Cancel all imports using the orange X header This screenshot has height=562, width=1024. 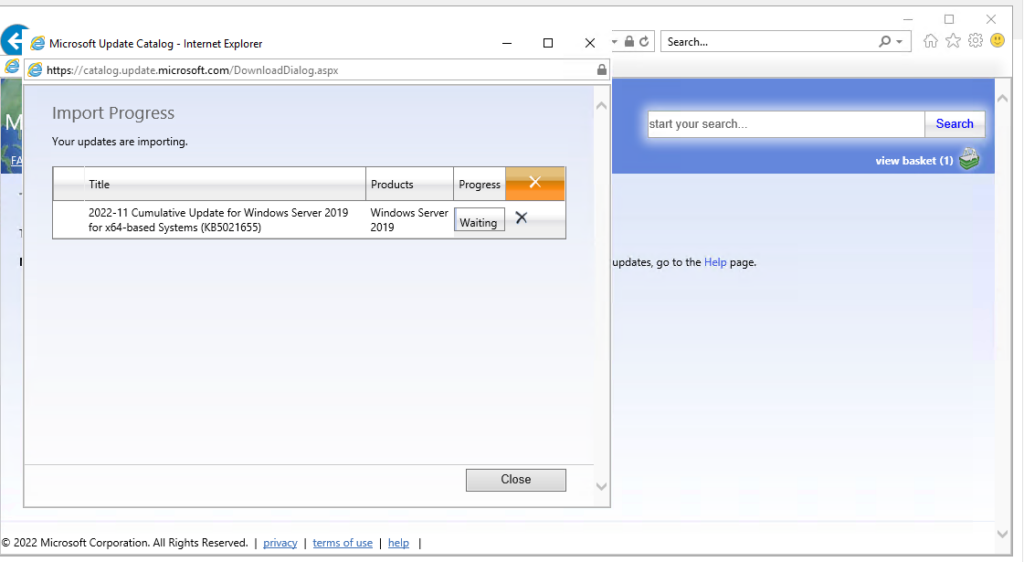[x=535, y=183]
